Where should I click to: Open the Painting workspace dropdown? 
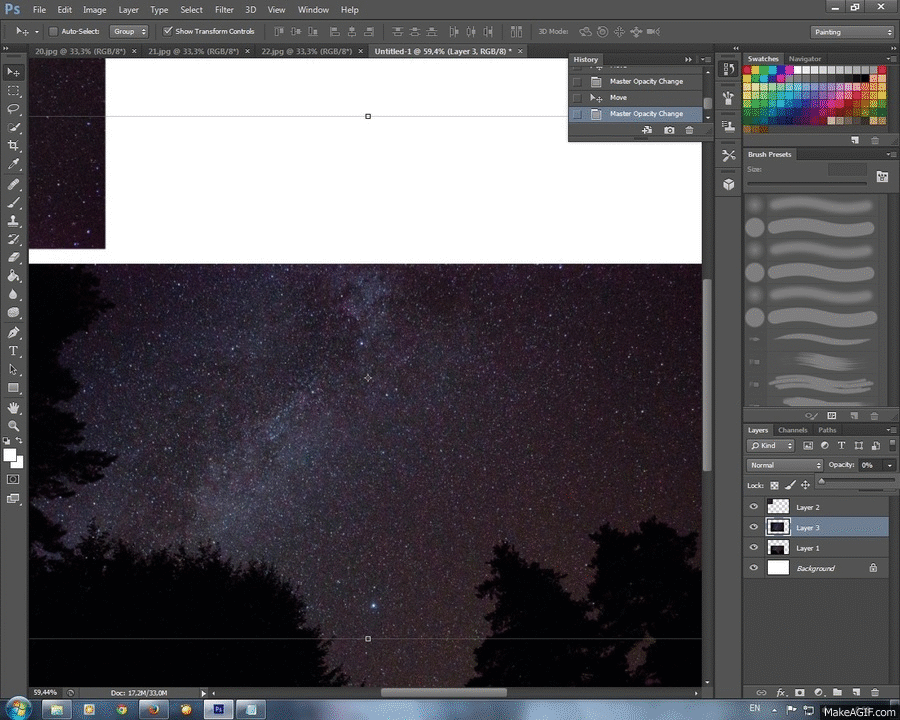(851, 32)
